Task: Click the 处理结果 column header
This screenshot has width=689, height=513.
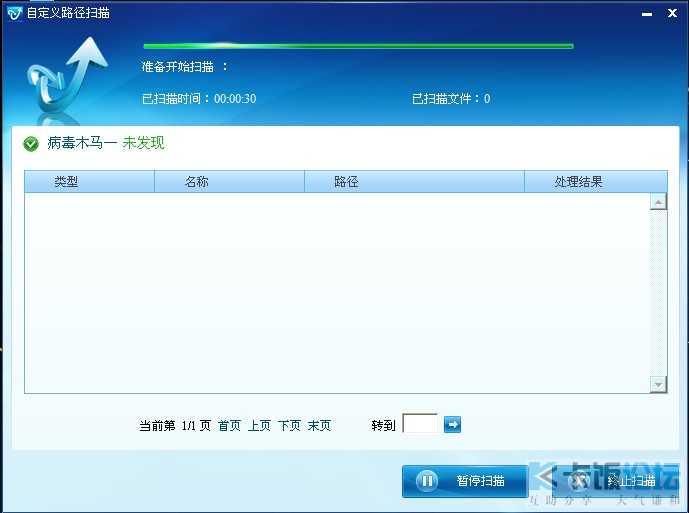Action: 578,182
